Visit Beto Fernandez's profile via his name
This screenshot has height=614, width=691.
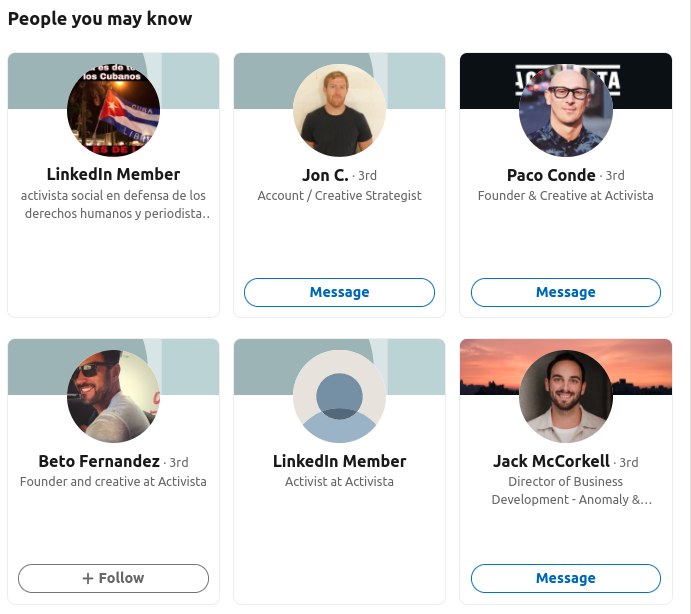(x=99, y=461)
